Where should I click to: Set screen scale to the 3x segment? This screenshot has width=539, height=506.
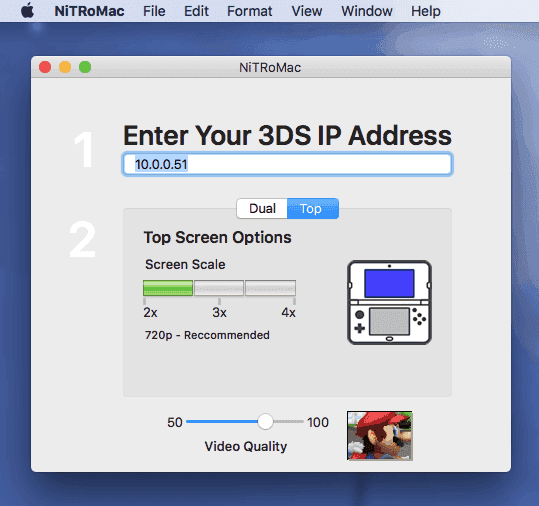click(219, 288)
